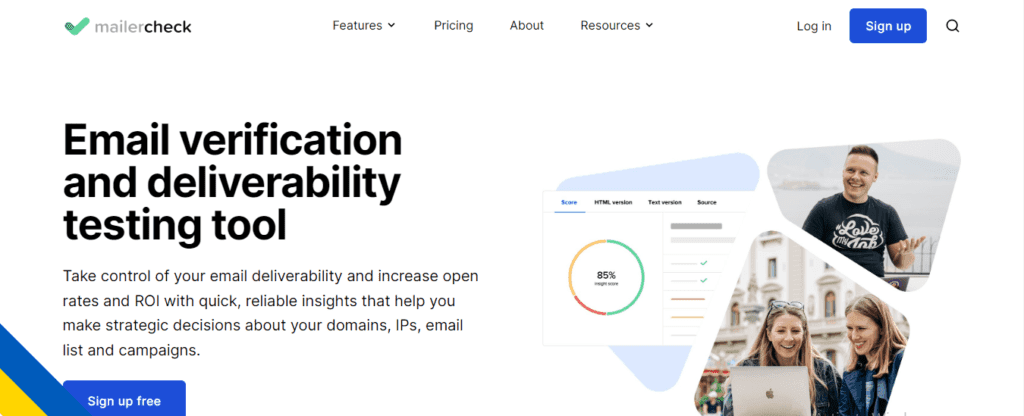Screen dimensions: 1024x416
Task: Select the Score tab in the preview
Action: [x=569, y=203]
